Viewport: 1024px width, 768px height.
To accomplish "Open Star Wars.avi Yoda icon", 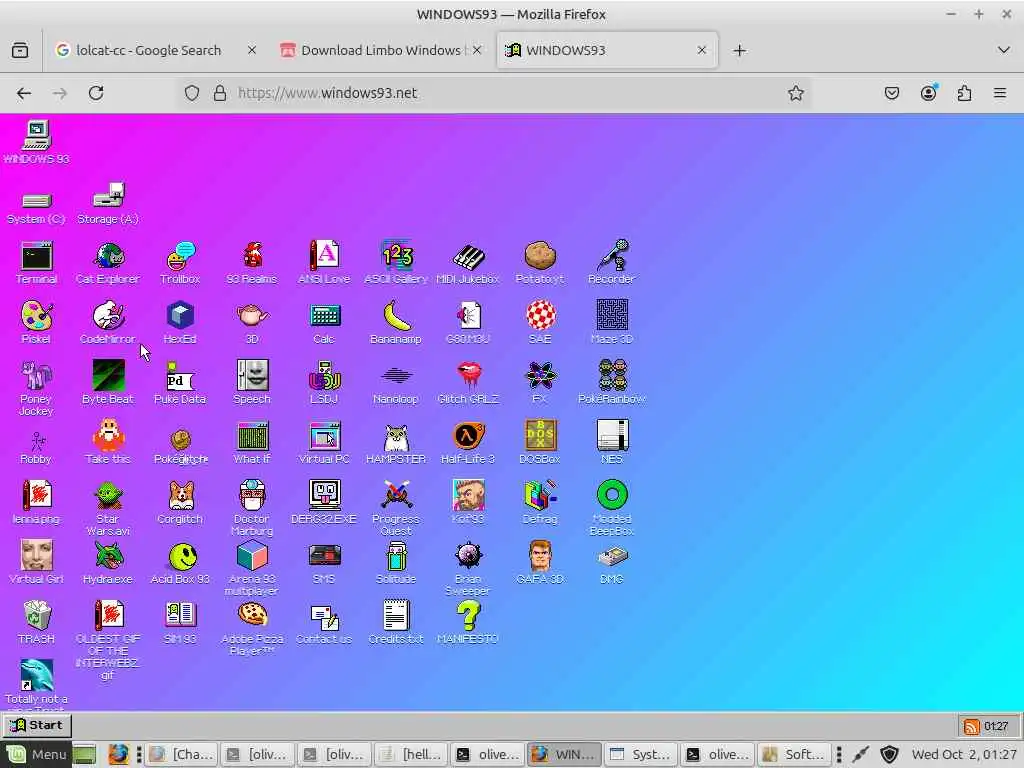I will click(x=108, y=508).
